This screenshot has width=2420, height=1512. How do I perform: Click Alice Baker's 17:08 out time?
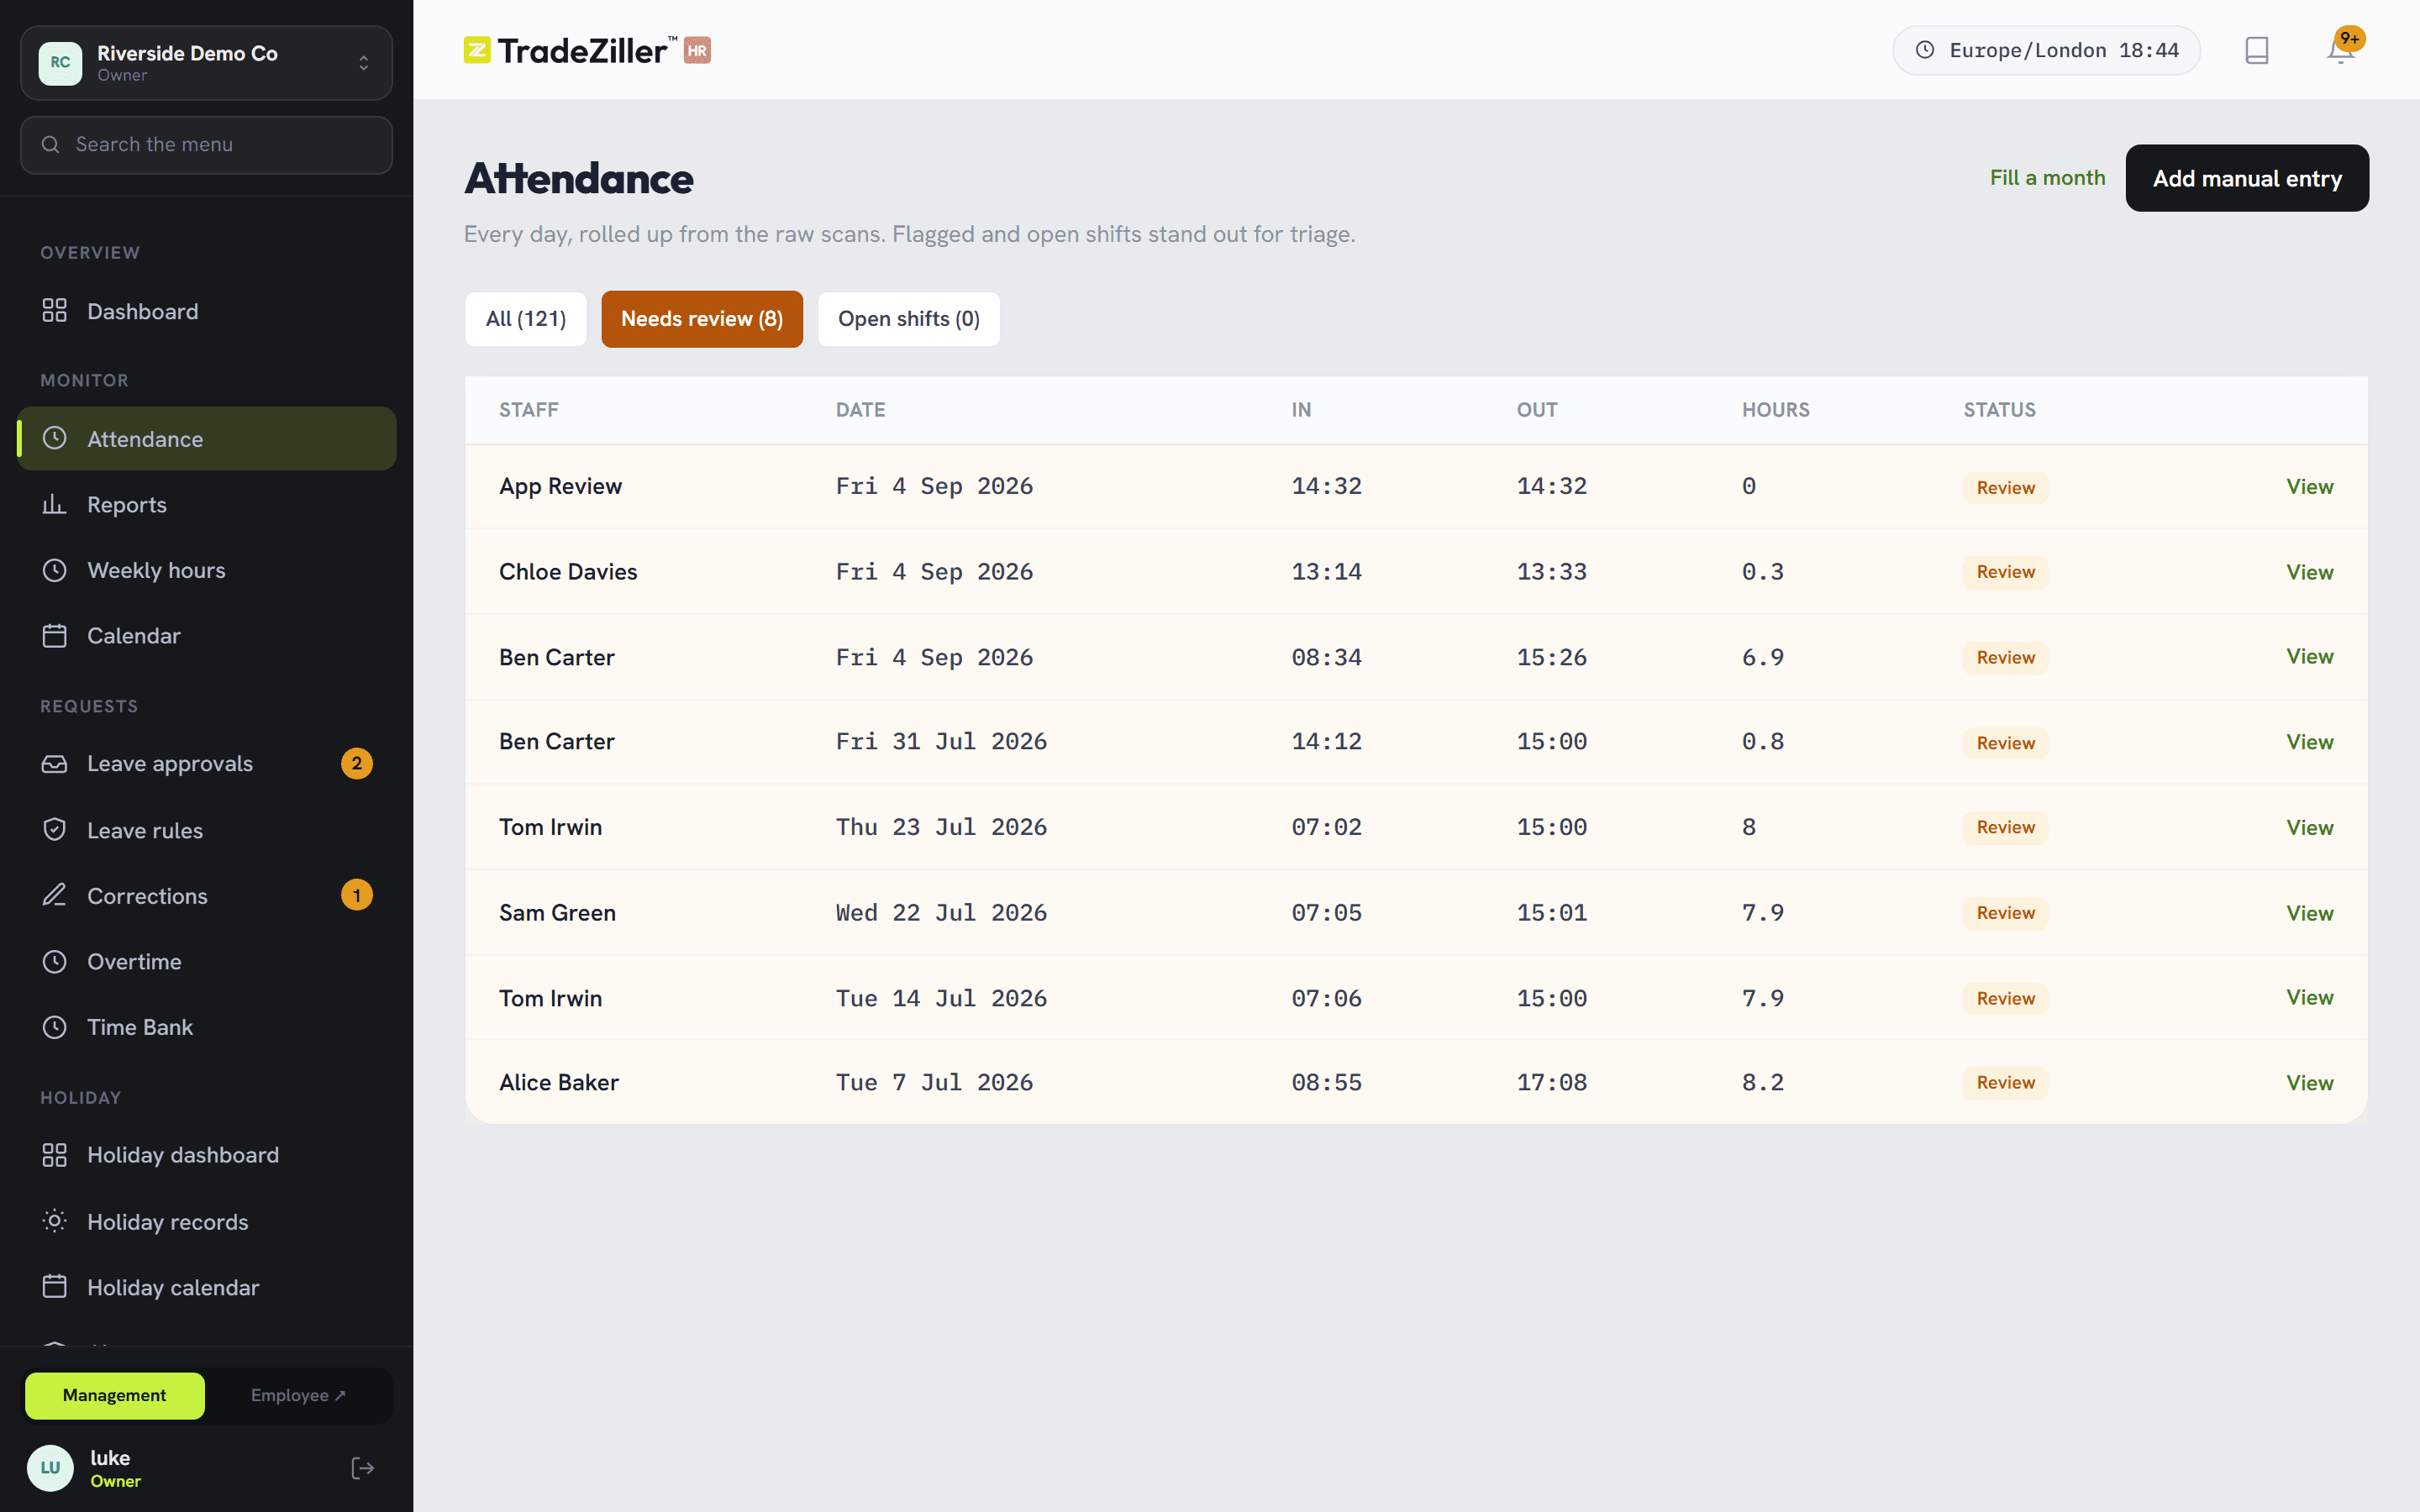point(1551,1083)
